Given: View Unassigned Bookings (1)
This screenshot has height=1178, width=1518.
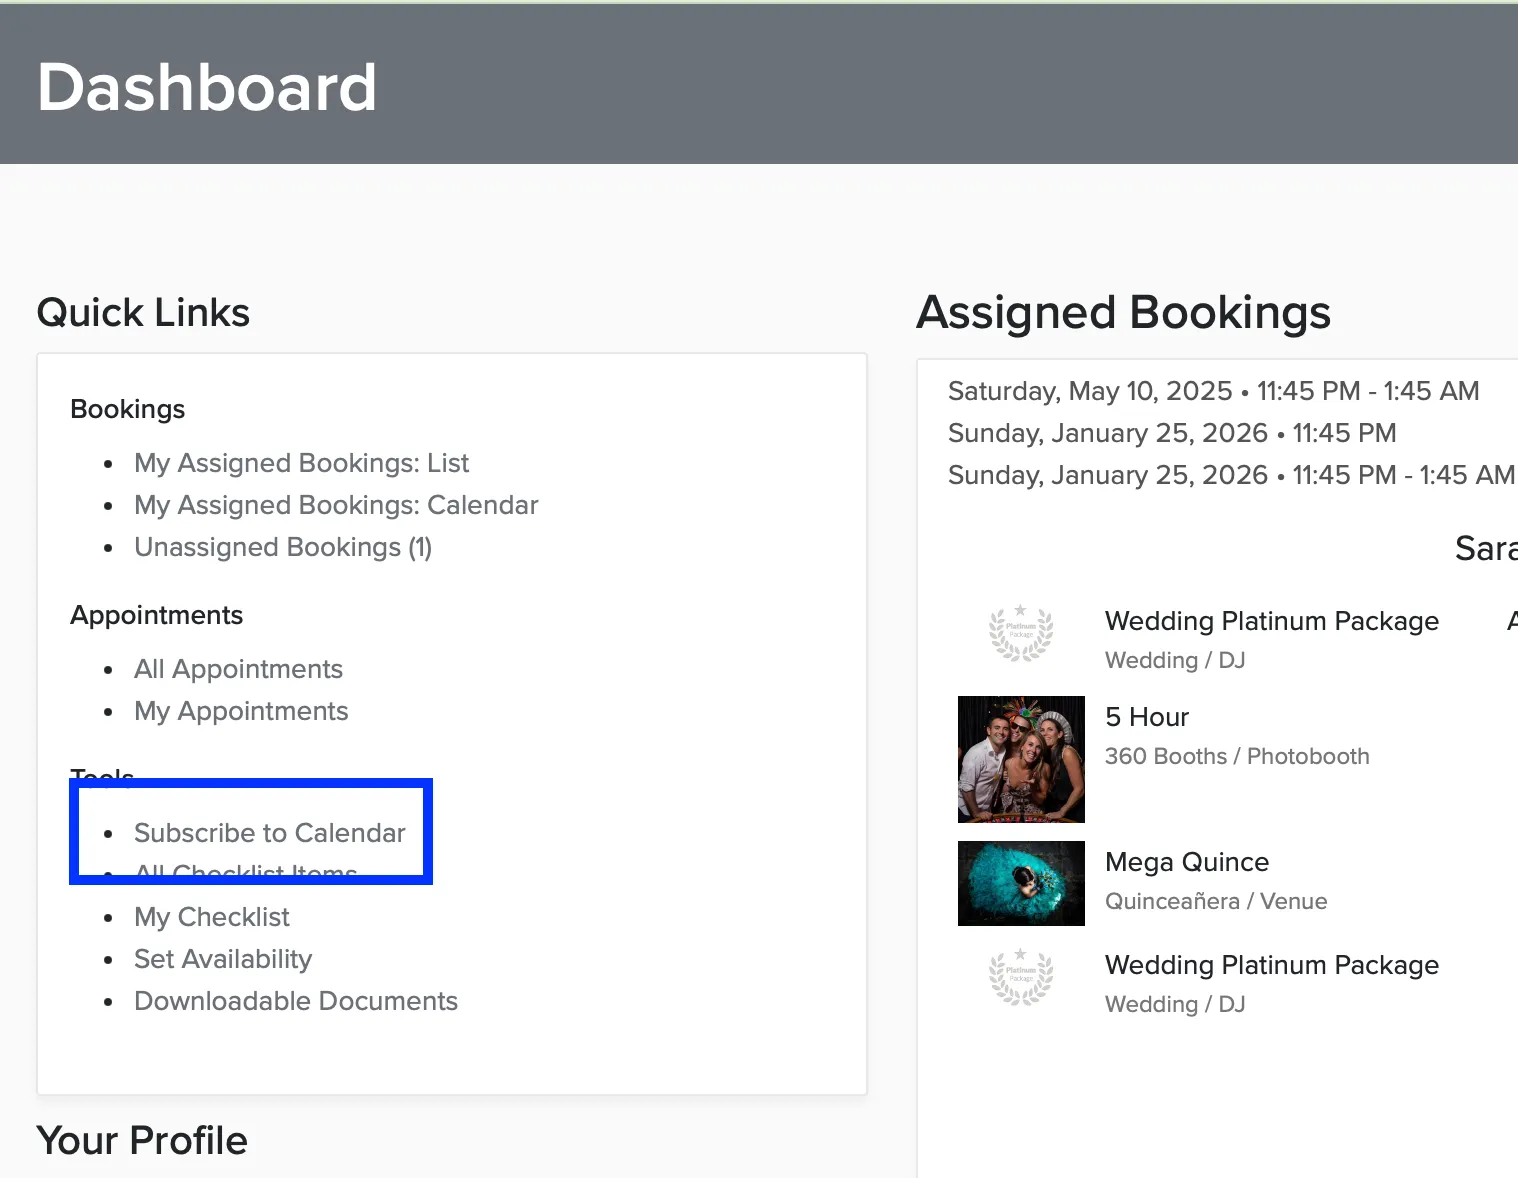Looking at the screenshot, I should pos(283,547).
